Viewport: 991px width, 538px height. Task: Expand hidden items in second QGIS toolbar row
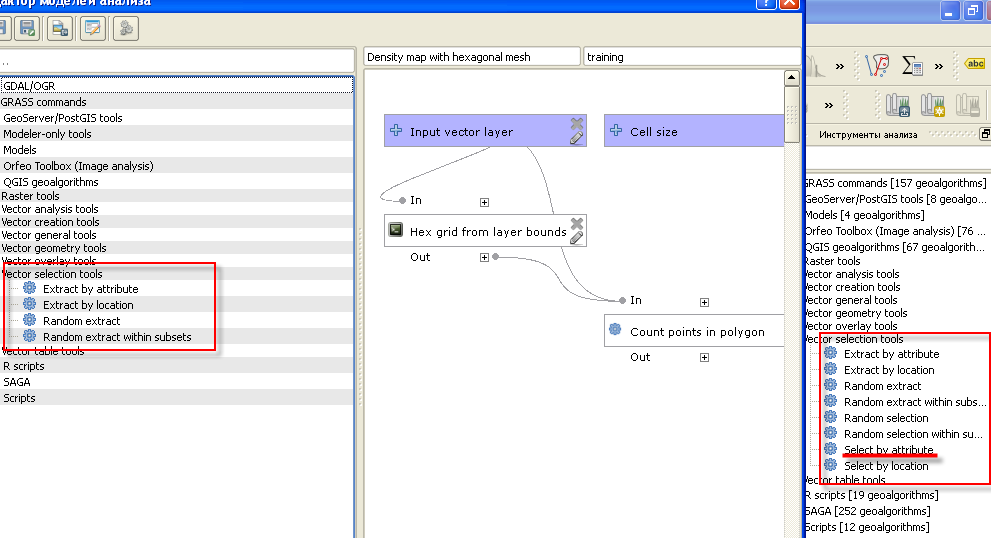point(829,105)
